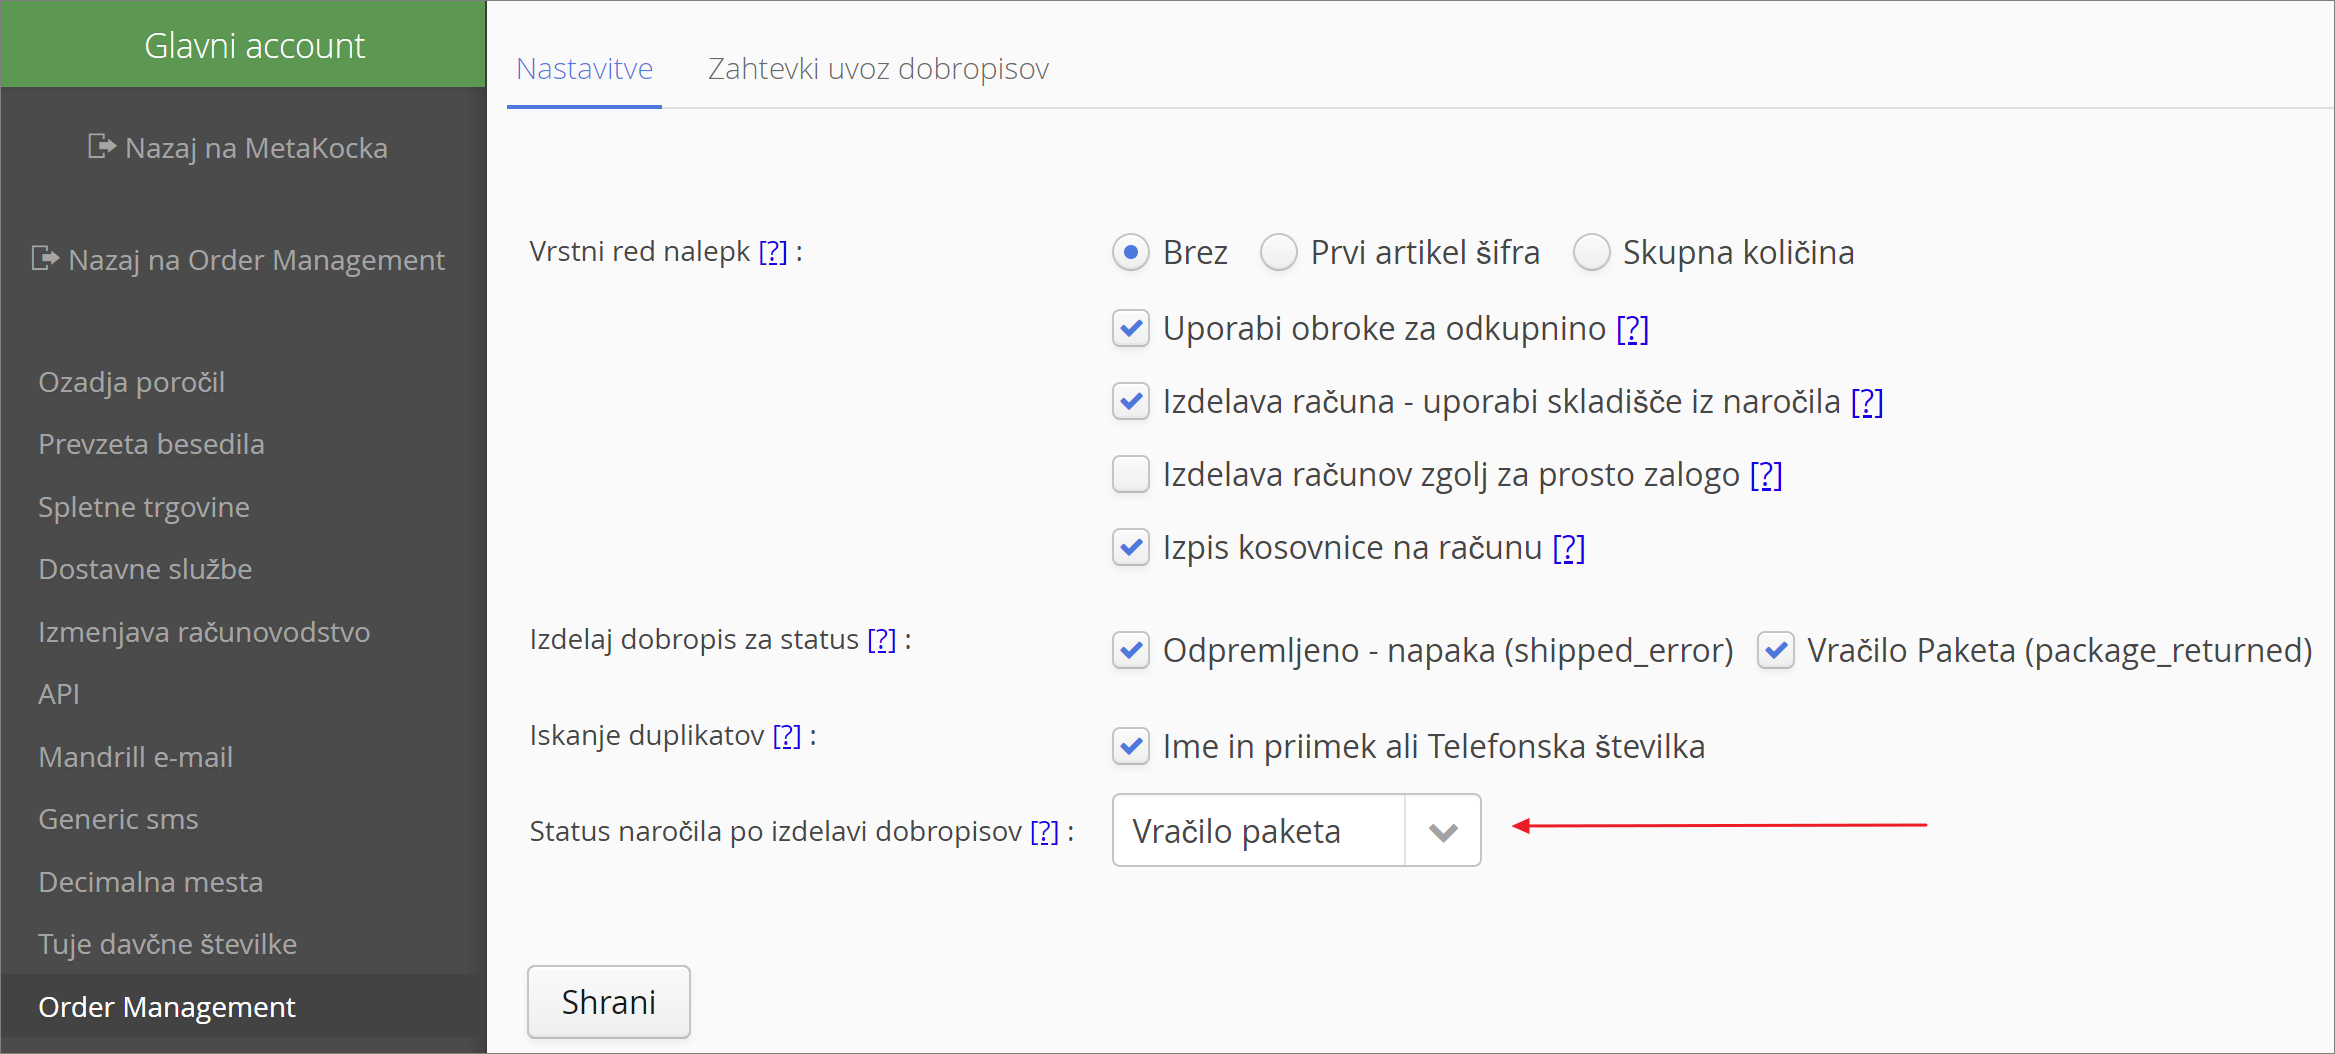Open help for uporabi skladišče iz naročila
Viewport: 2335px width, 1054px height.
pos(1867,402)
